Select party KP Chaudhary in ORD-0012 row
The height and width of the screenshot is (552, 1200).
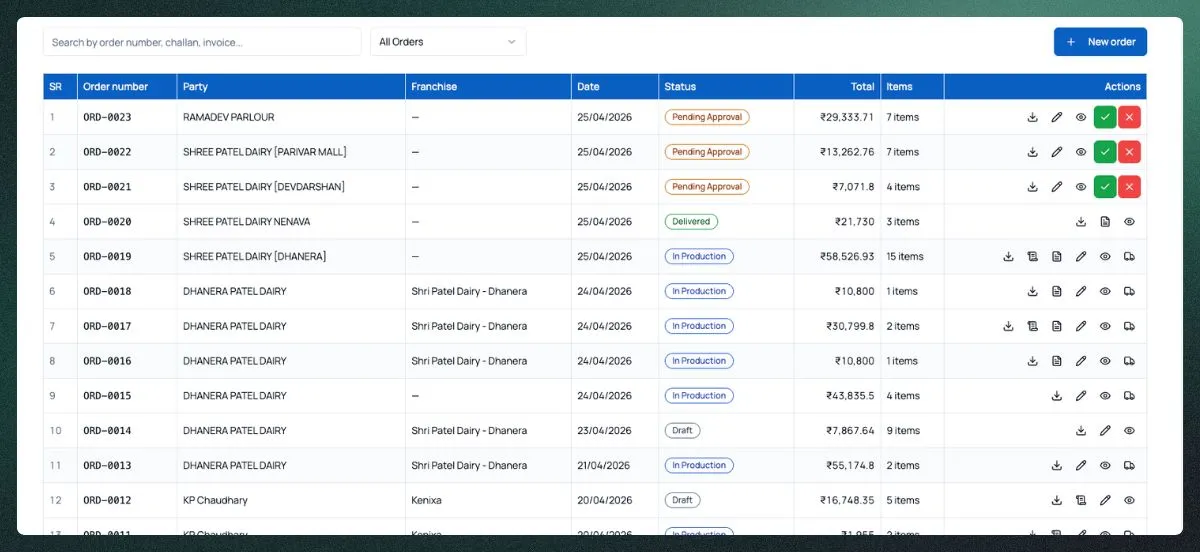click(x=215, y=500)
